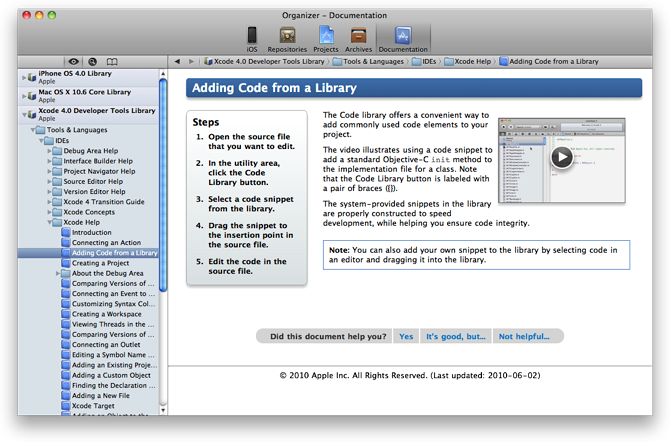This screenshot has height=442, width=670.
Task: Collapse the Tools & Languages folder
Action: pos(33,130)
